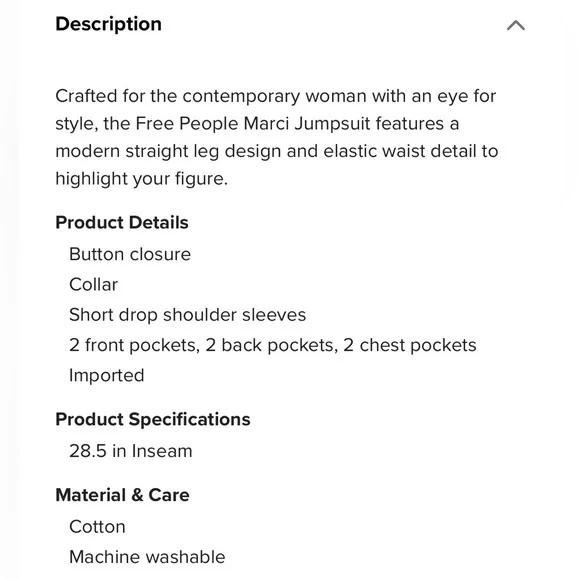Click the Cotton material item

97,527
